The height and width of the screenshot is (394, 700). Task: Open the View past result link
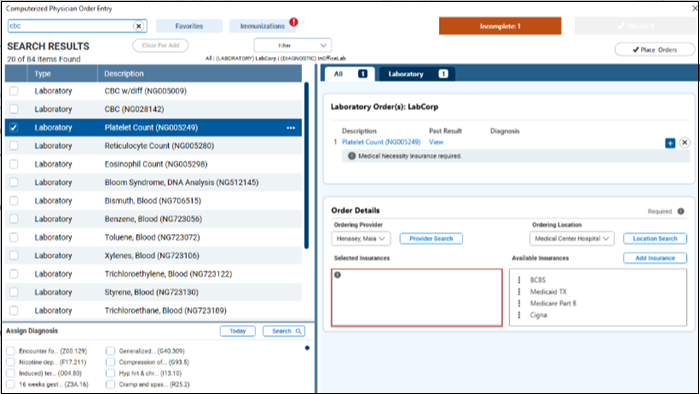pos(436,142)
